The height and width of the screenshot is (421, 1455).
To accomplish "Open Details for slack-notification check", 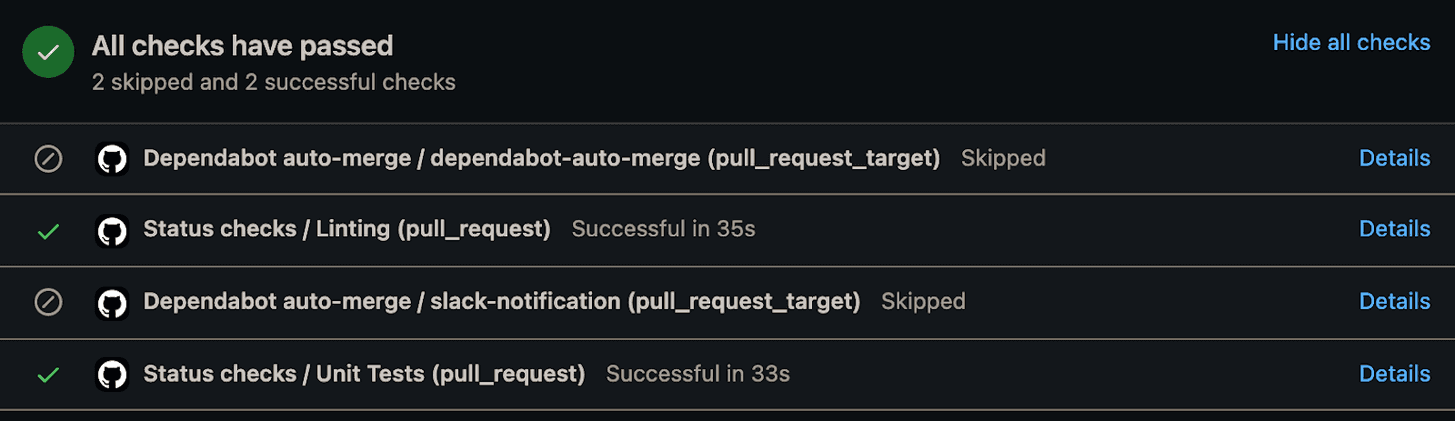I will 1394,301.
